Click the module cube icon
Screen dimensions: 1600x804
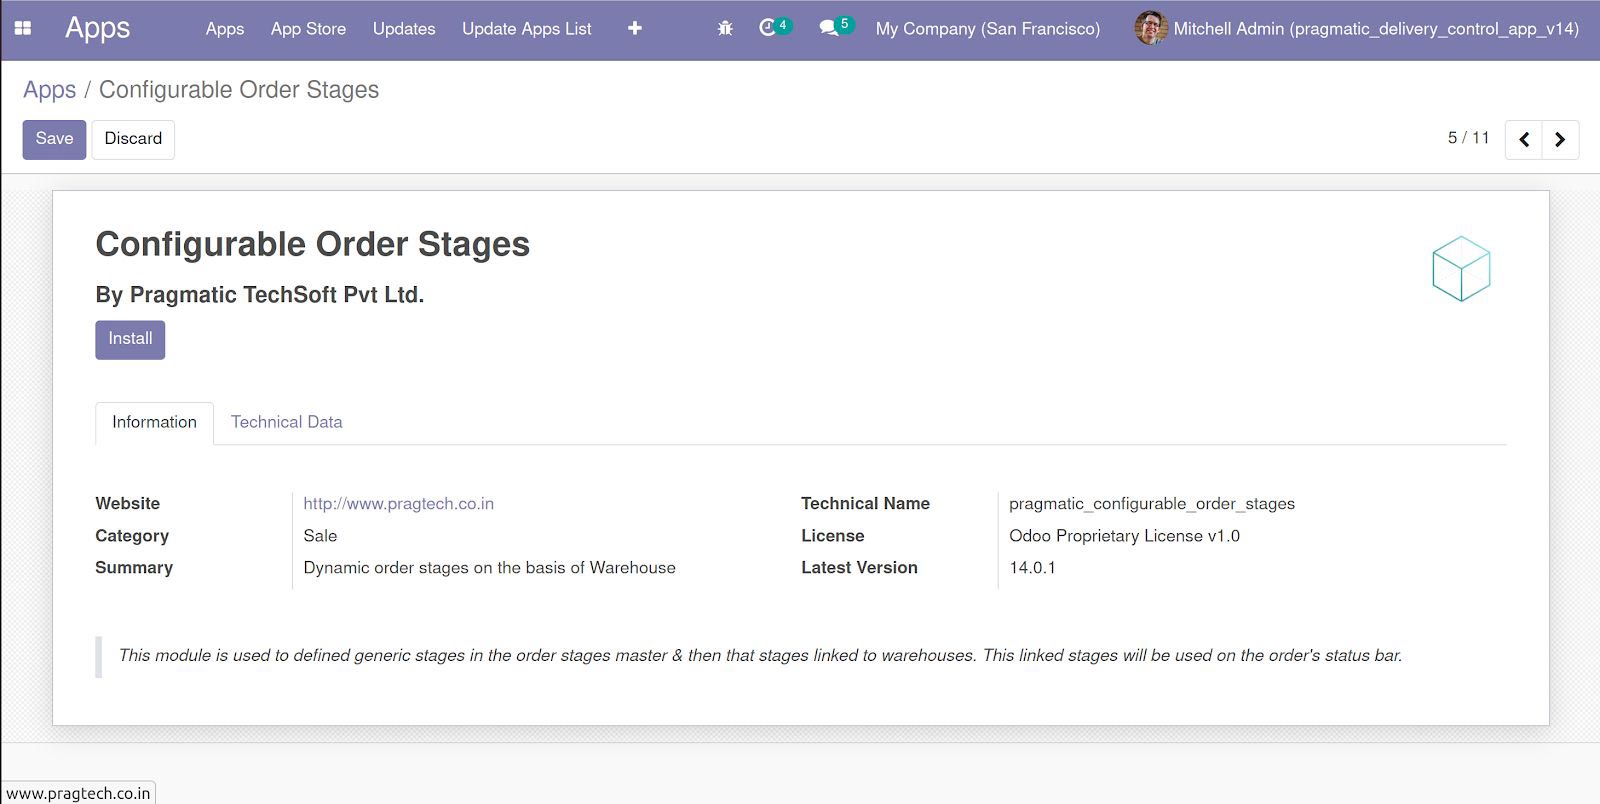pos(1461,269)
